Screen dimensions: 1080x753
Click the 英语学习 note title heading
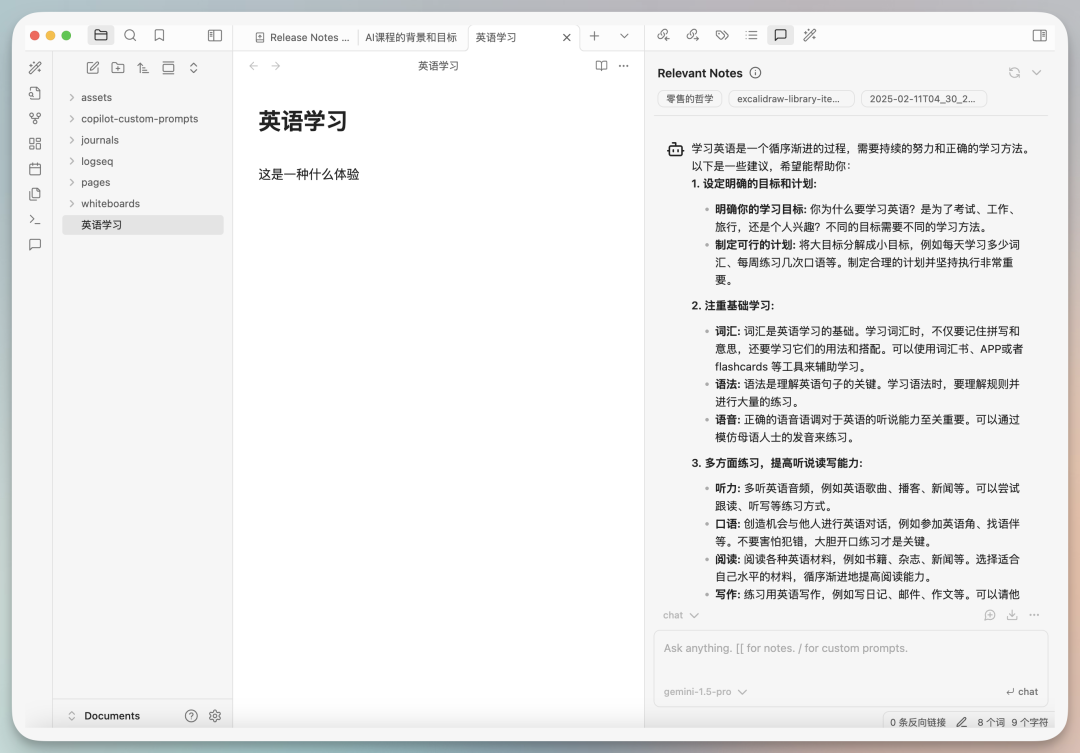(303, 121)
